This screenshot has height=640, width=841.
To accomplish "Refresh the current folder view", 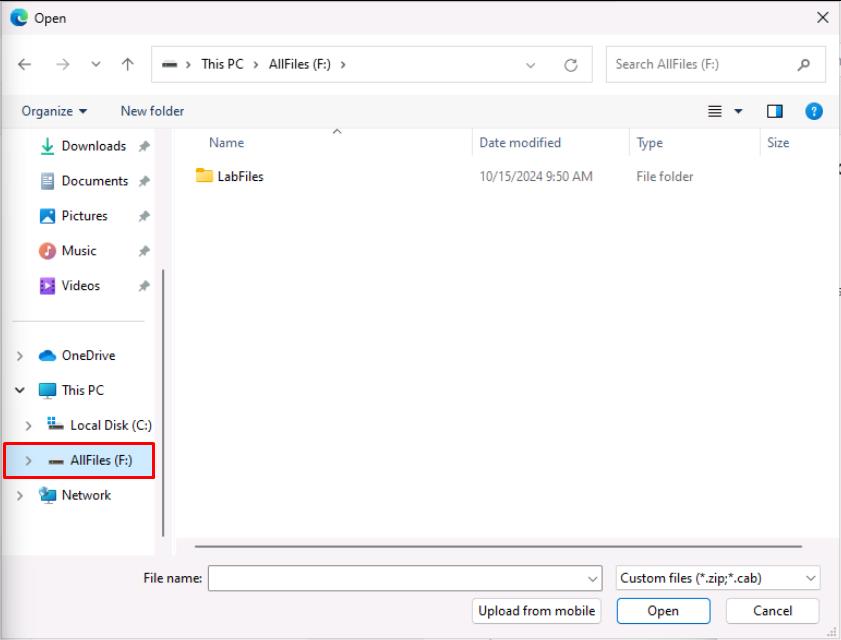I will [x=569, y=64].
